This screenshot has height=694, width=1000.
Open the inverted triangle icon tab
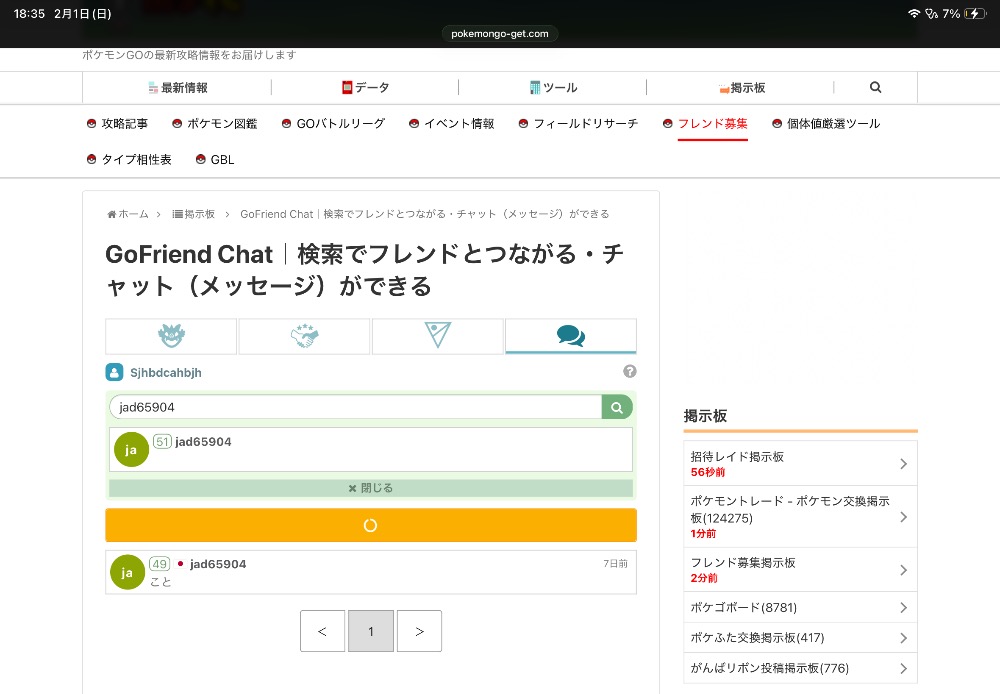(x=437, y=336)
